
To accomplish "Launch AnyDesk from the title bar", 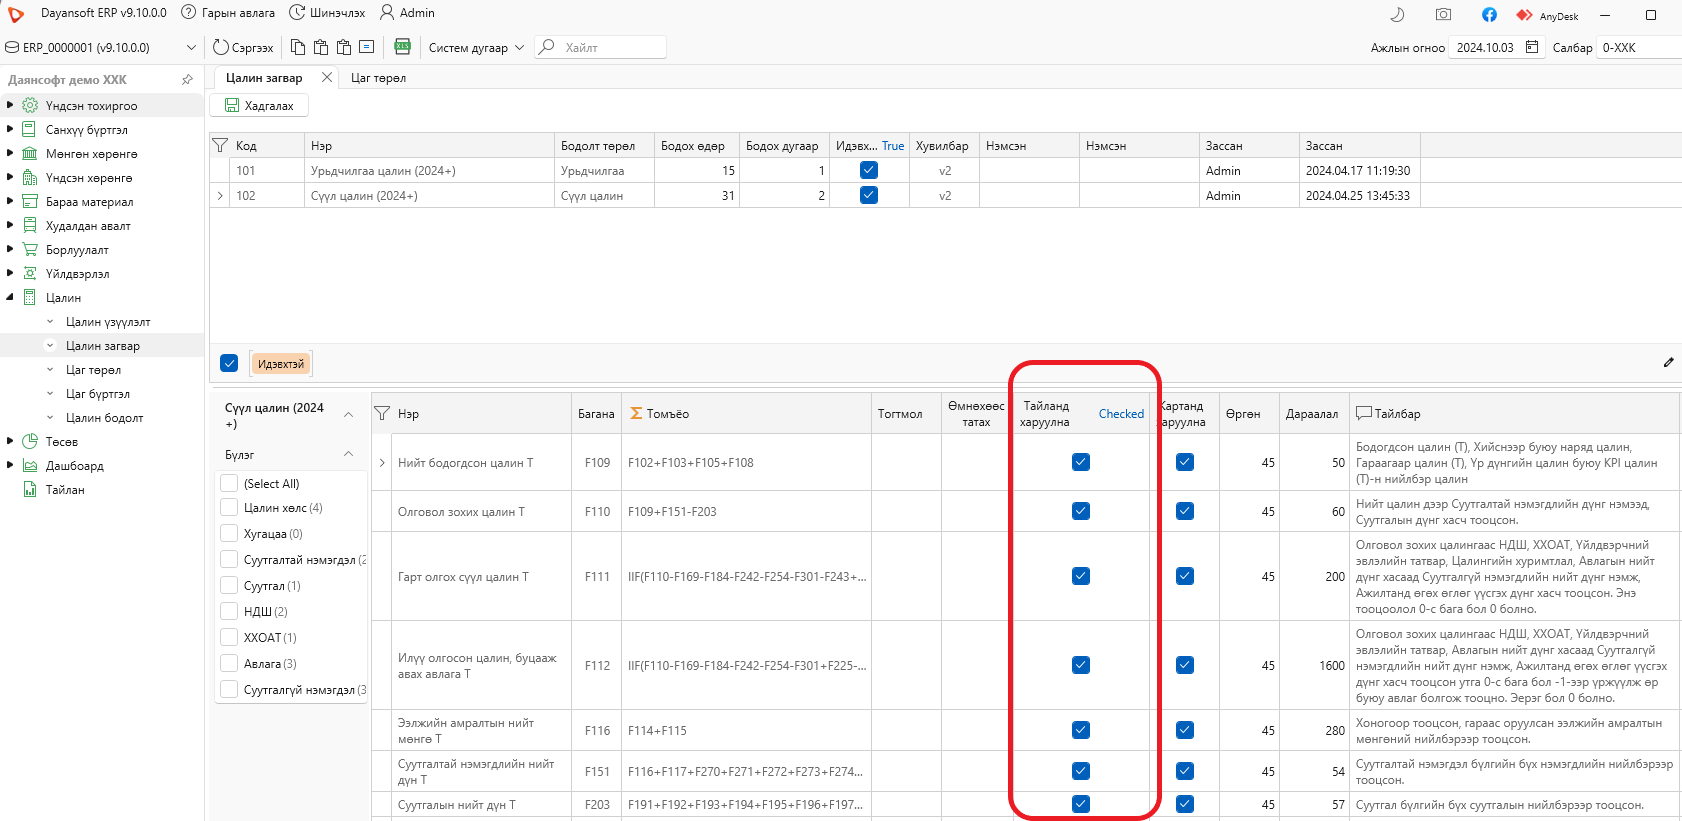I will point(1547,16).
